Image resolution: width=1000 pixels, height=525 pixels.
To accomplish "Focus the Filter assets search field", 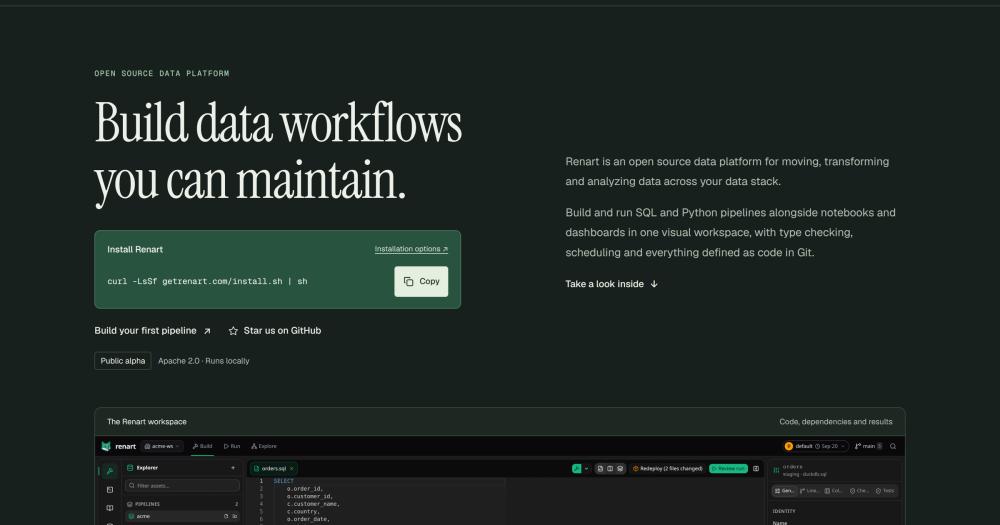I will pos(182,485).
